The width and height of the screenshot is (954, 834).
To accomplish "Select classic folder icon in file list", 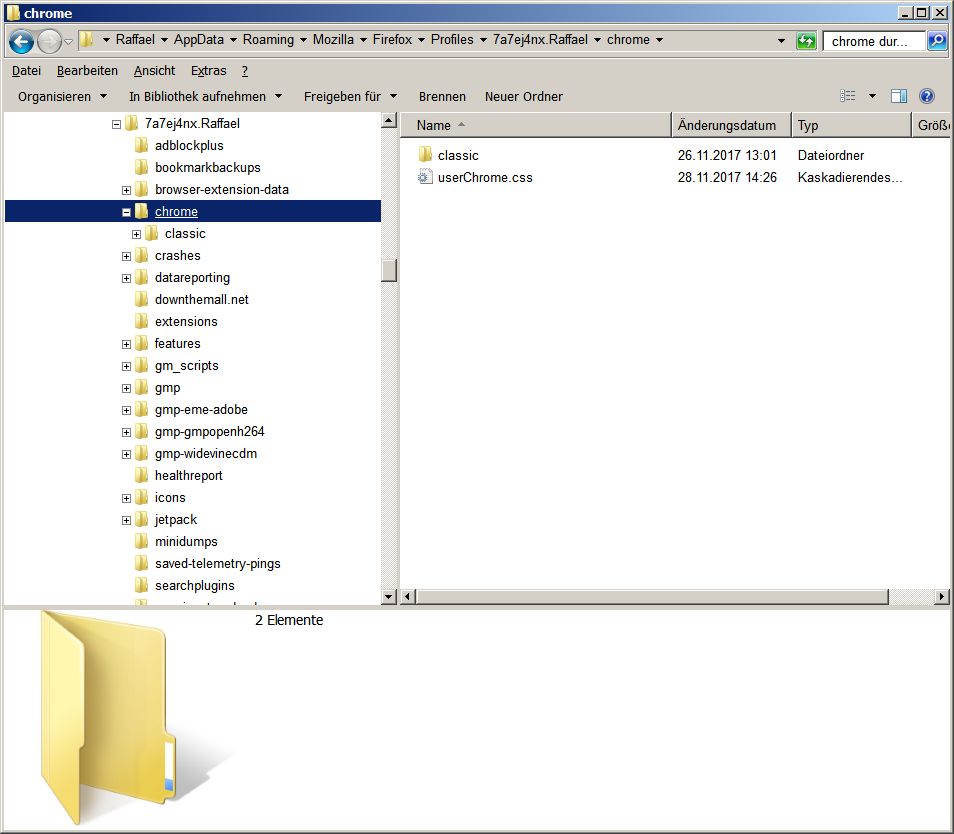I will pyautogui.click(x=425, y=155).
